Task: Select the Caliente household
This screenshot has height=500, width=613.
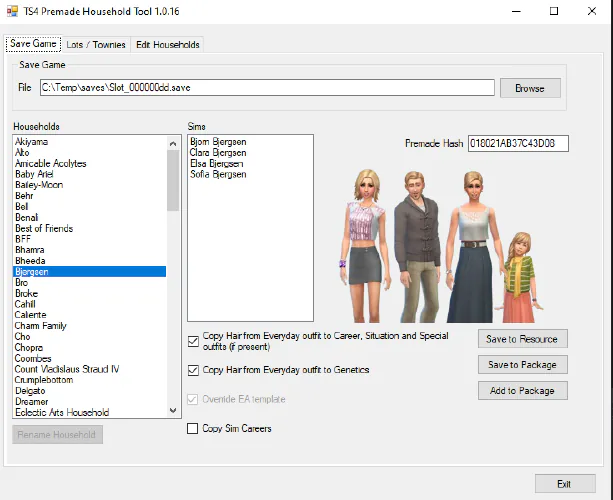Action: (31, 315)
